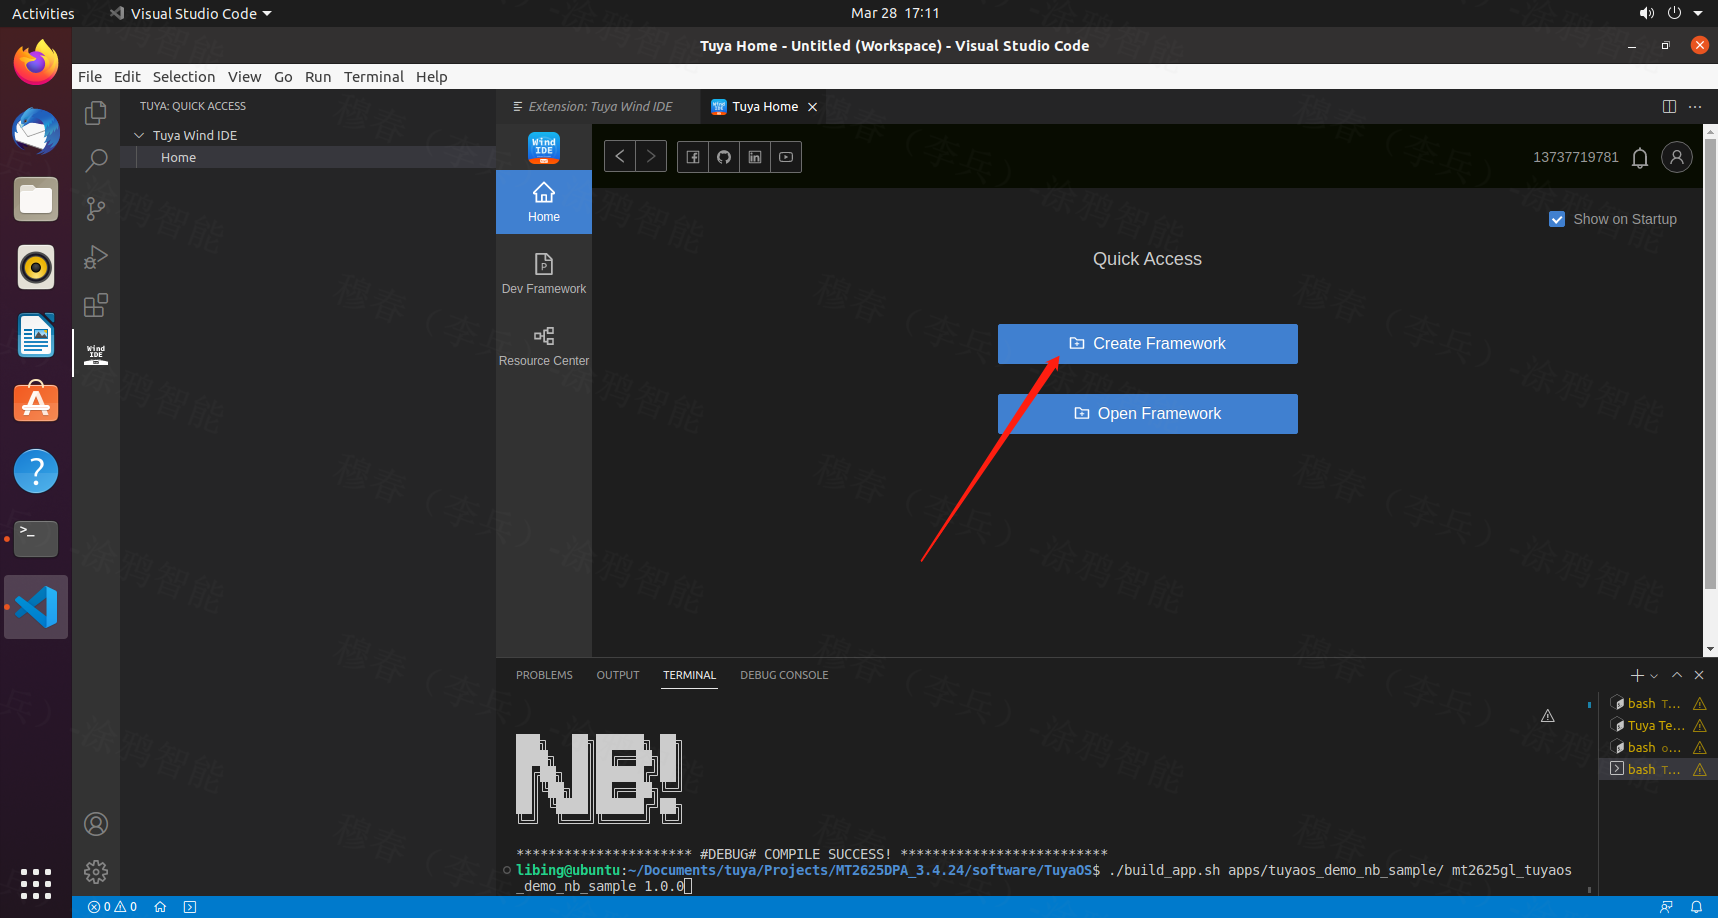Open the Selection menu

click(184, 77)
